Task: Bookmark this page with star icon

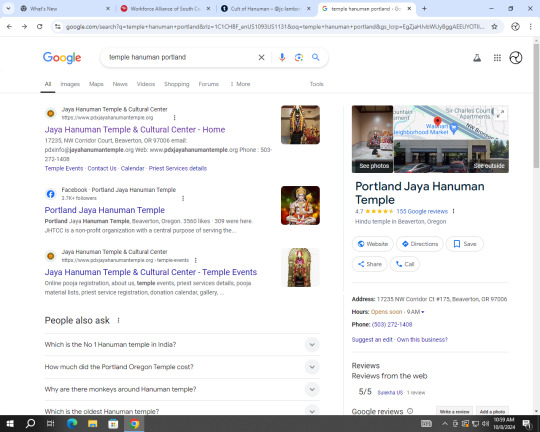Action: coord(494,27)
